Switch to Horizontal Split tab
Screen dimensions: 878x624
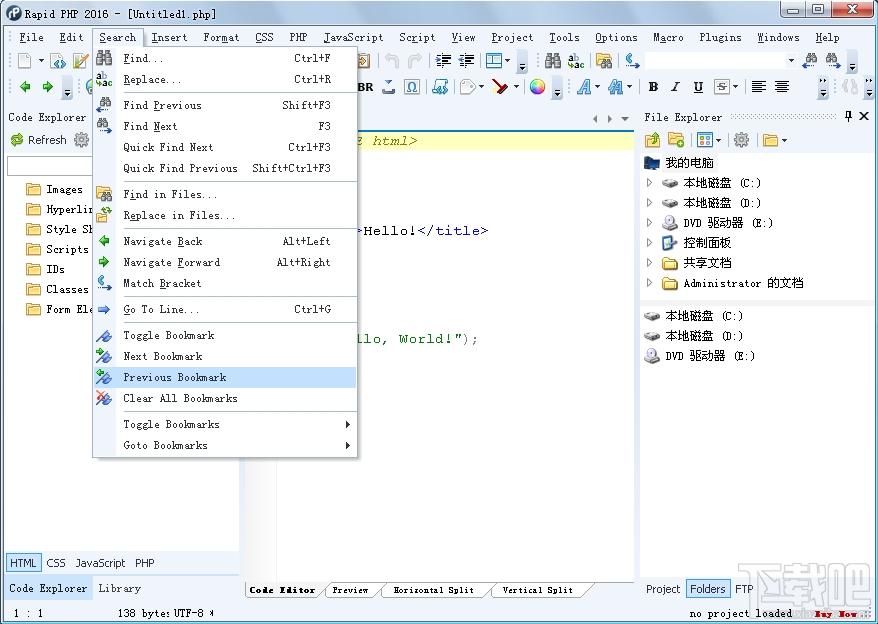point(433,590)
